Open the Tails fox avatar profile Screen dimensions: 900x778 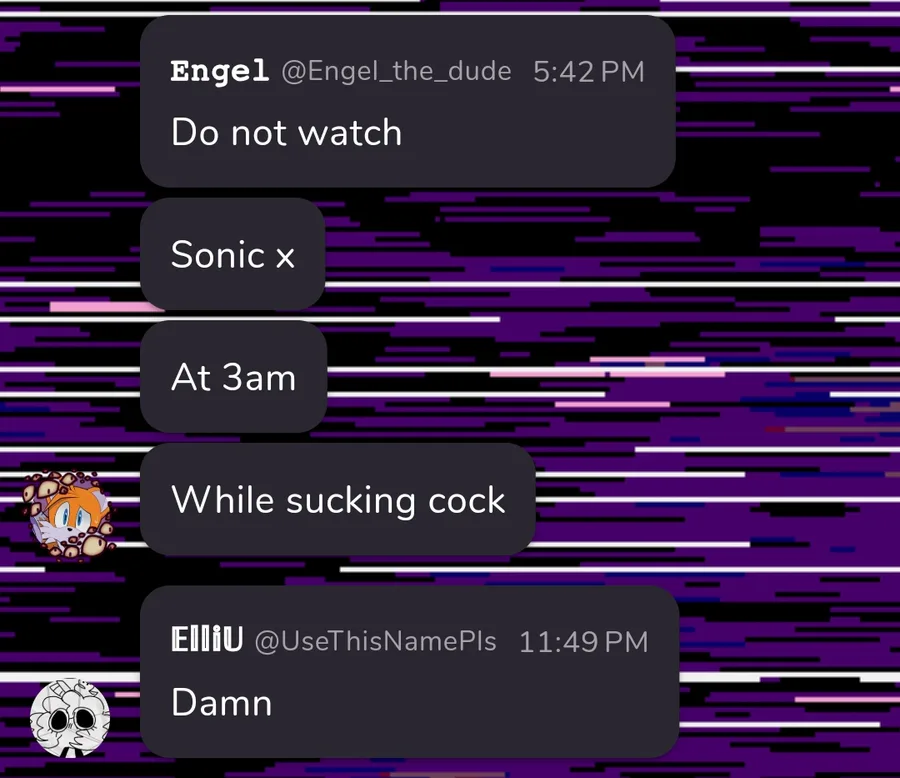[x=69, y=514]
